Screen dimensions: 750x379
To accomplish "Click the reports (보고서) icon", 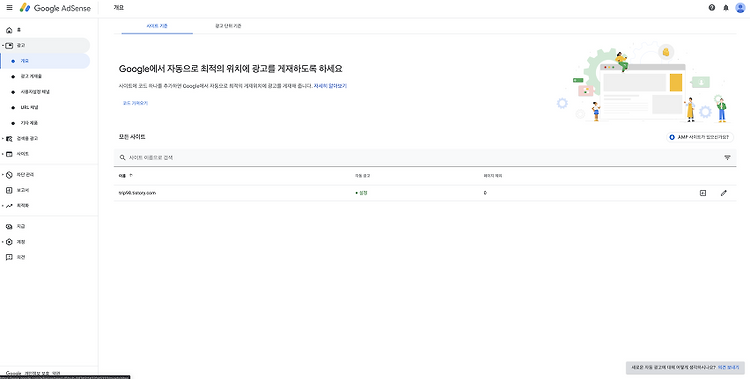I will 9,190.
